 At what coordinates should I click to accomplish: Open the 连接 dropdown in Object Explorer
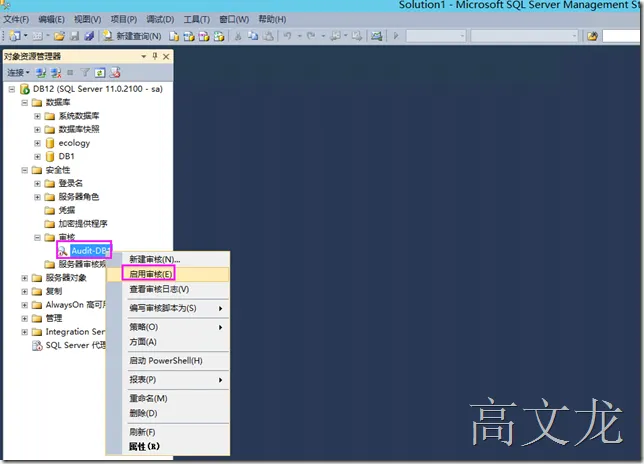point(18,73)
